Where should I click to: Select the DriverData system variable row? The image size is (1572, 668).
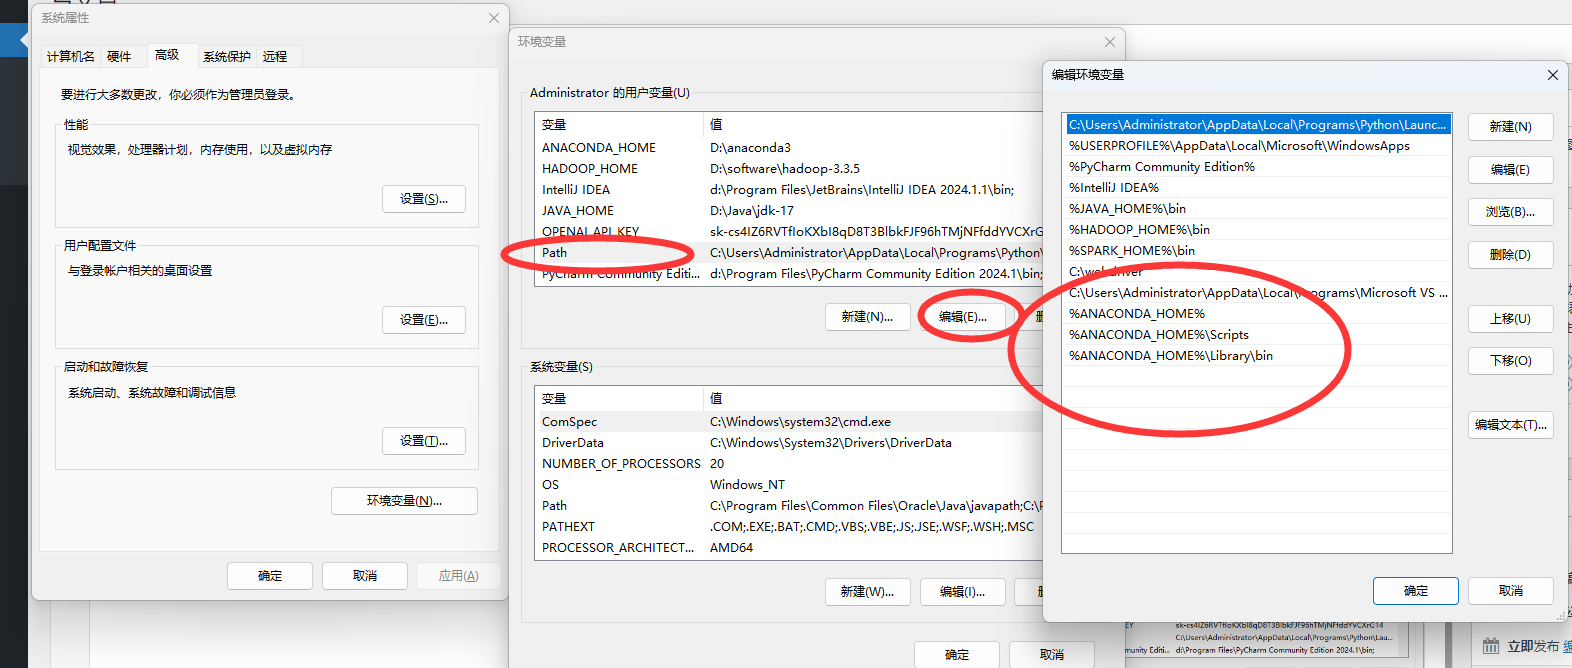788,443
